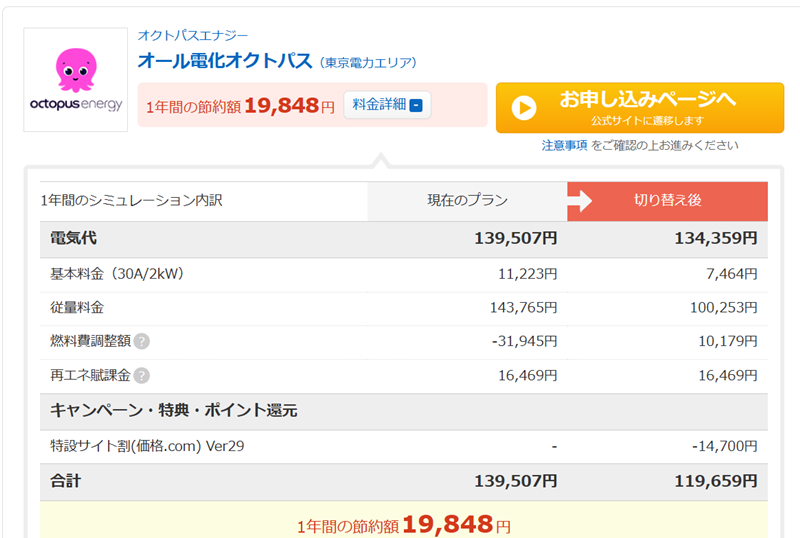Click the 134,359円 electricity cost after switching
The image size is (800, 538).
[x=716, y=238]
